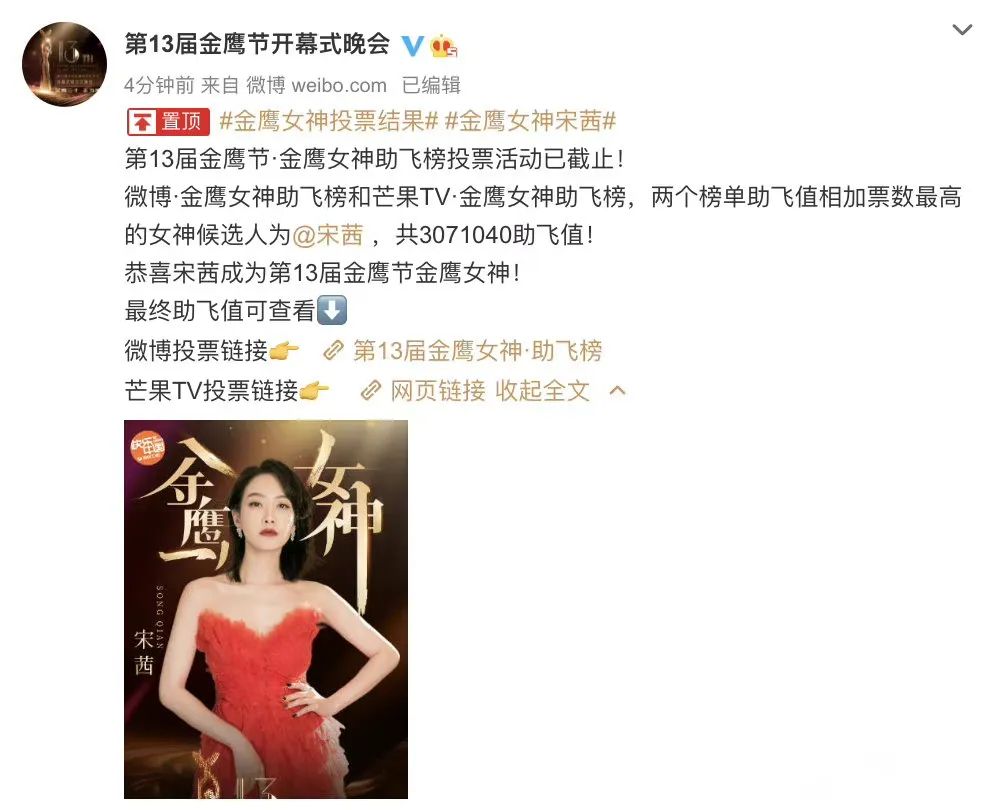Open the post options chevron menu
The width and height of the screenshot is (986, 810).
click(x=962, y=30)
